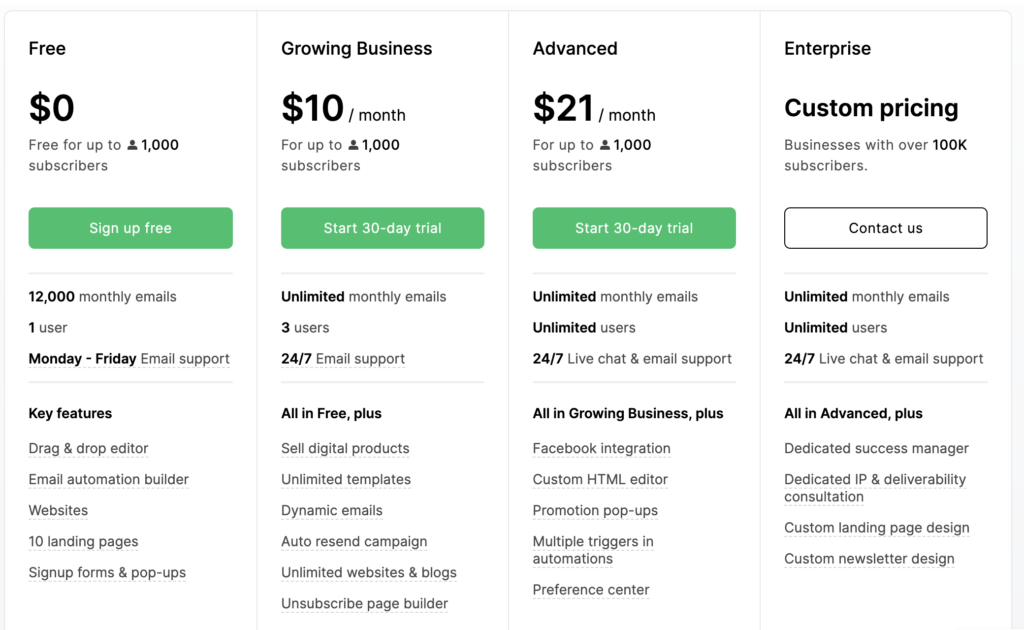The image size is (1024, 630).
Task: Click Unlimited templates feature link
Action: pos(345,480)
